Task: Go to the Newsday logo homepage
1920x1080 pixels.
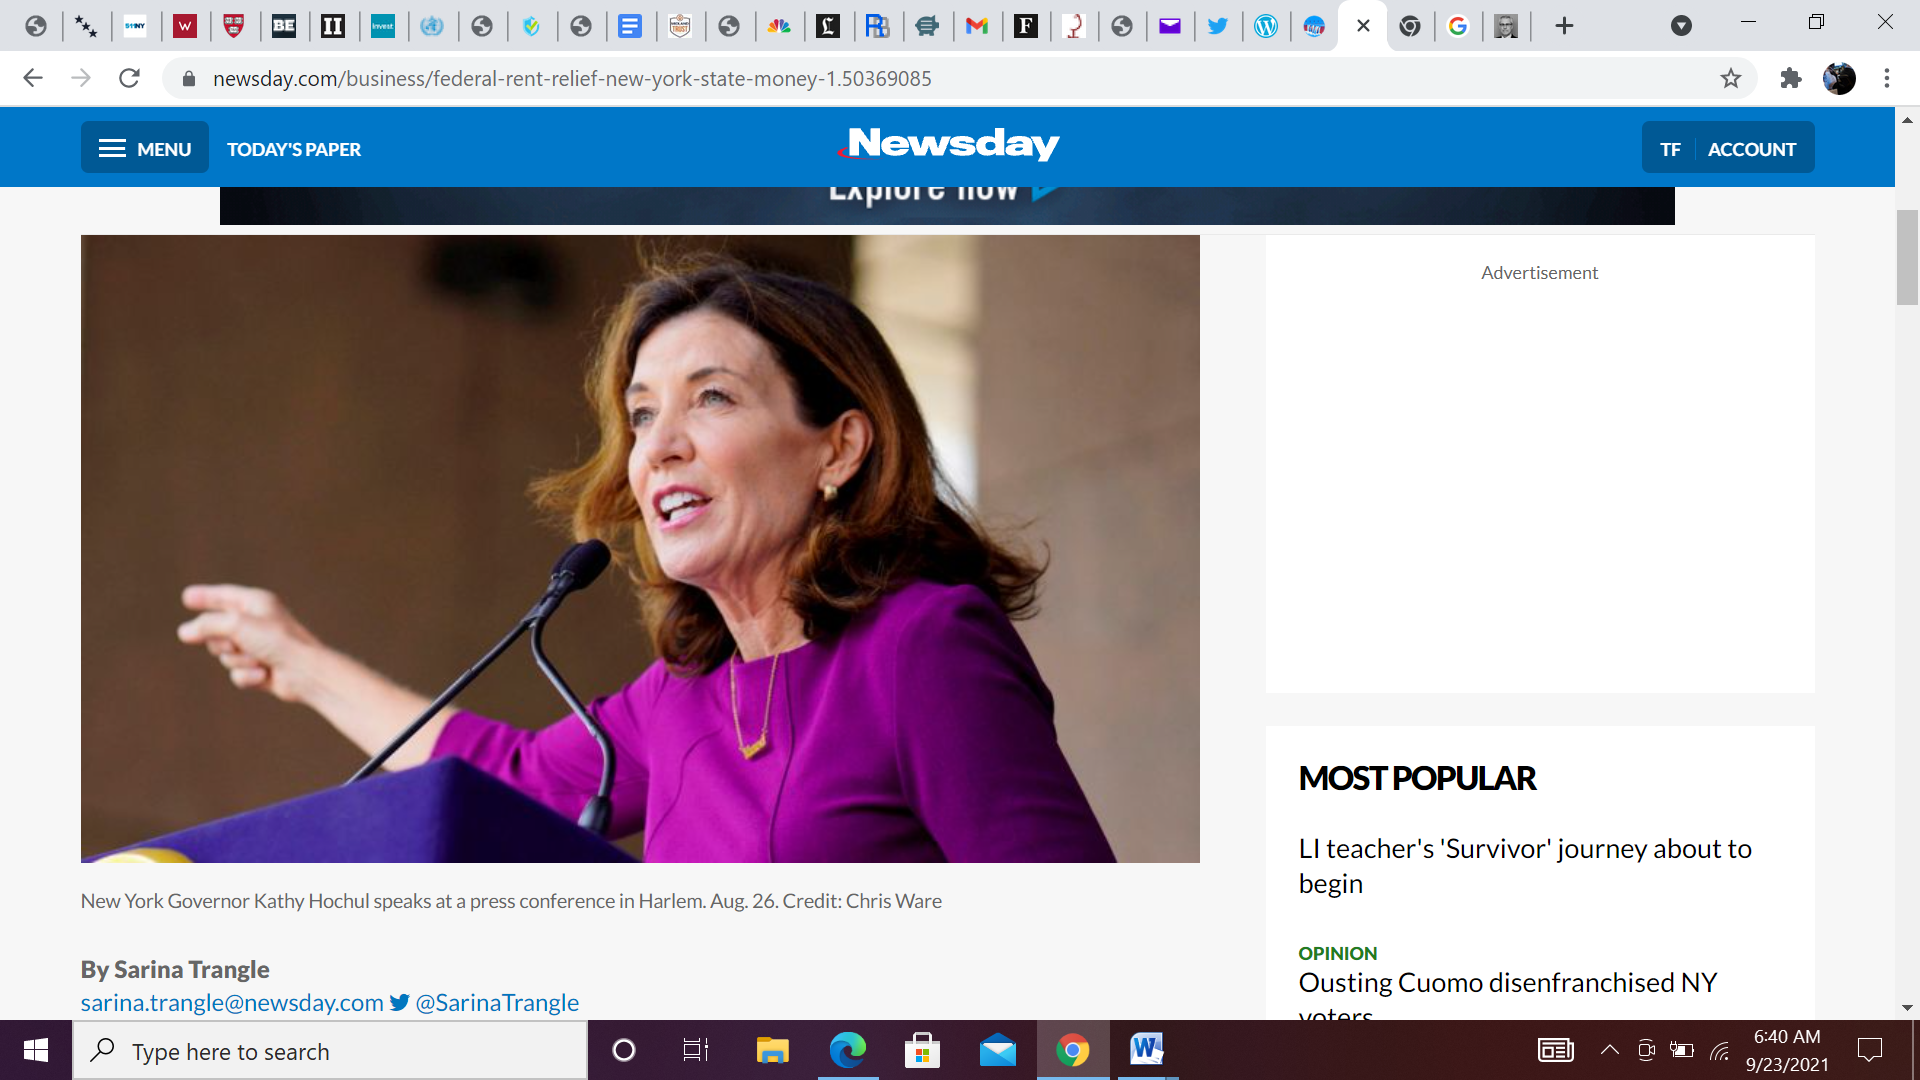Action: (x=950, y=145)
